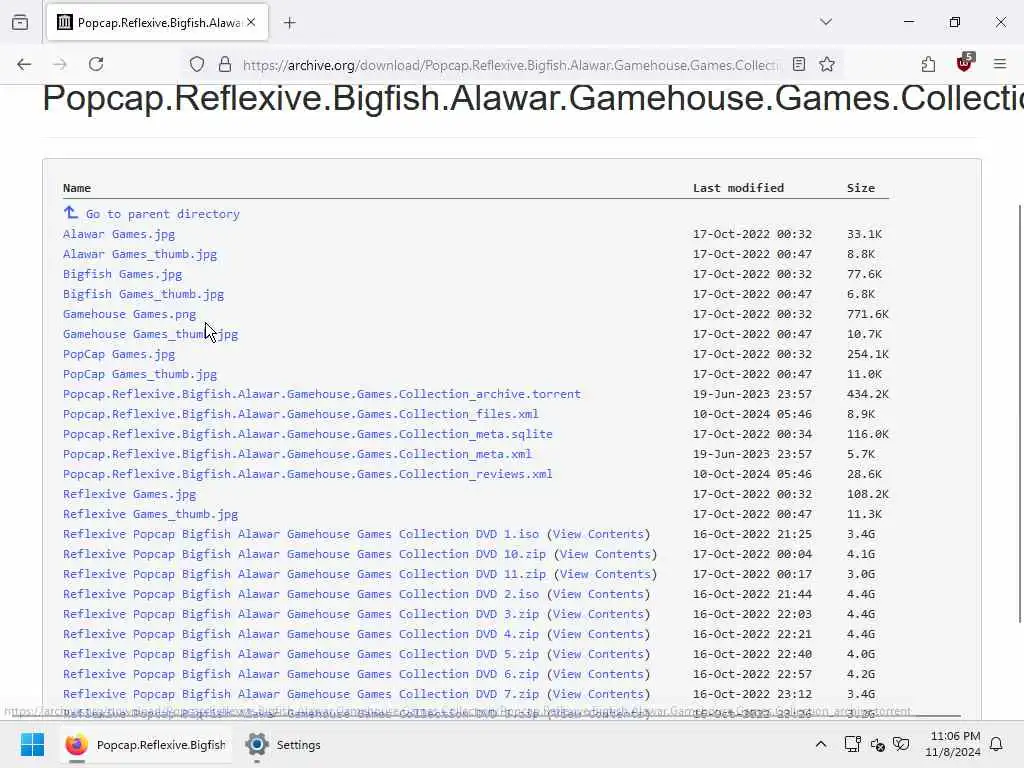
Task: Download the Collection_archive.torrent file
Action: [321, 394]
